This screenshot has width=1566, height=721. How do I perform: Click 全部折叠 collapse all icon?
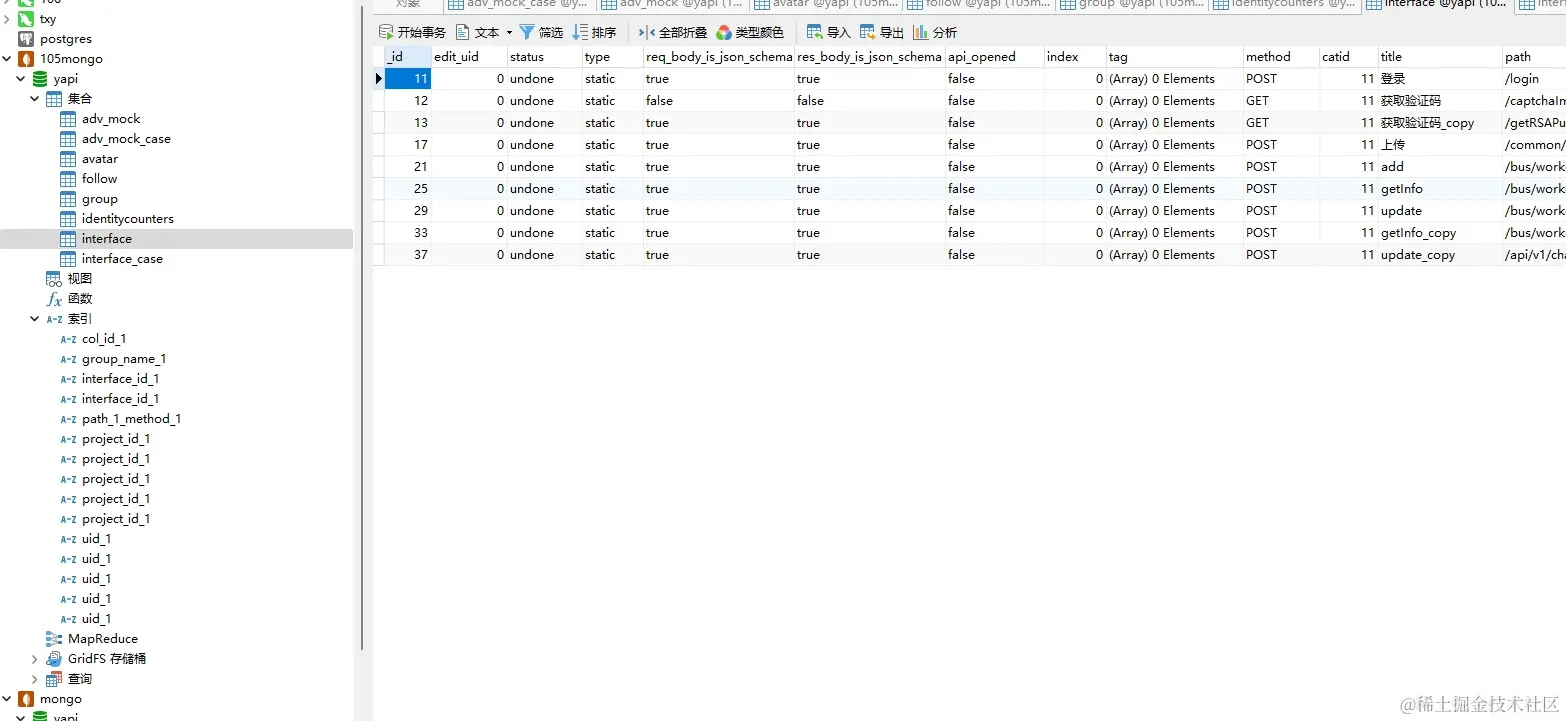point(646,32)
